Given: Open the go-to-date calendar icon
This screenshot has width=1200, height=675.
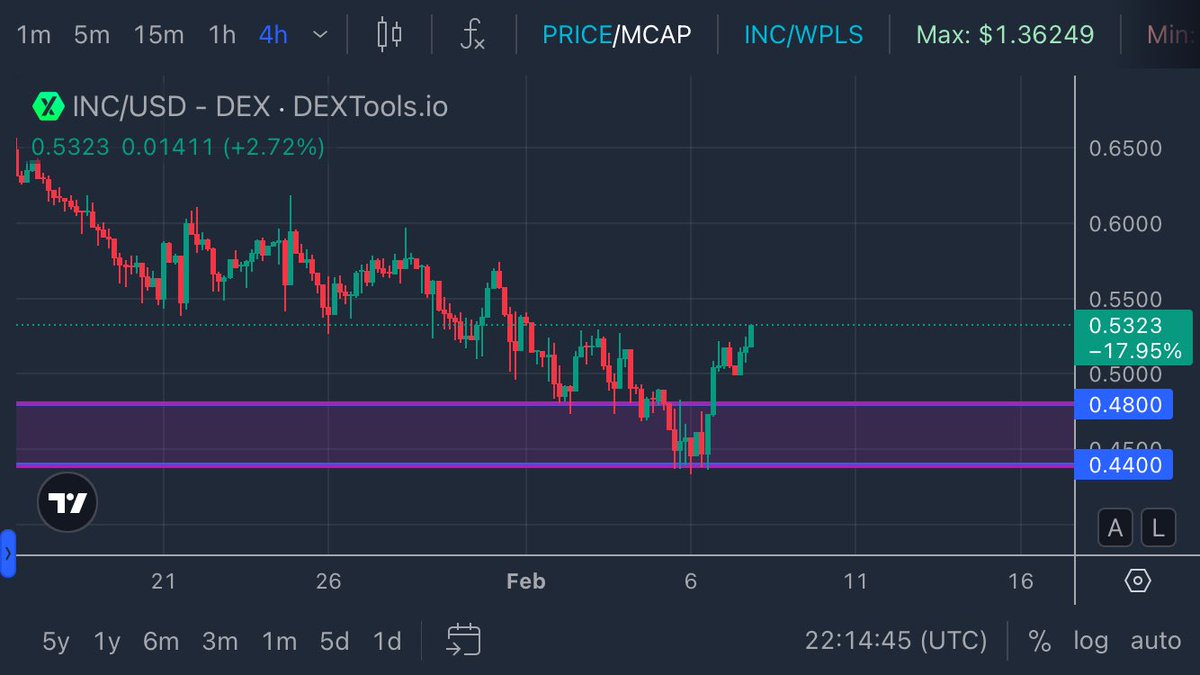Looking at the screenshot, I should 464,640.
